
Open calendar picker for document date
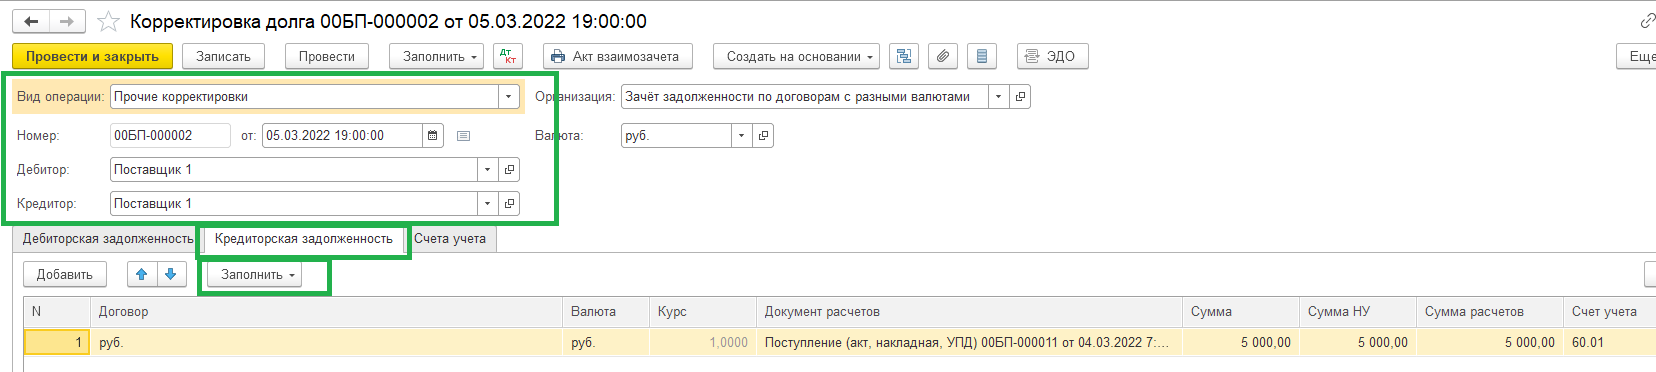coord(432,135)
